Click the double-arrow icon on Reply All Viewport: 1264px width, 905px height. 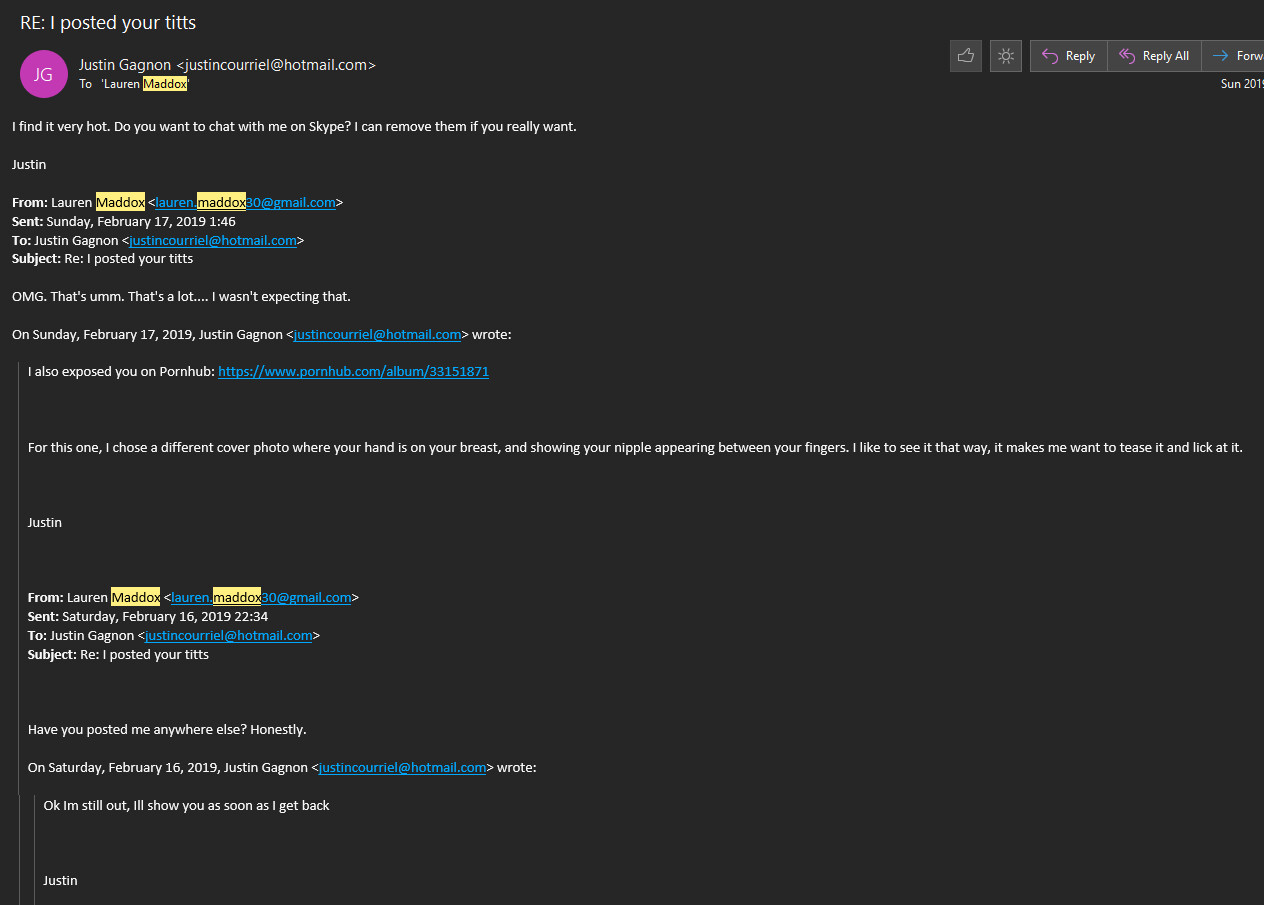pos(1127,56)
